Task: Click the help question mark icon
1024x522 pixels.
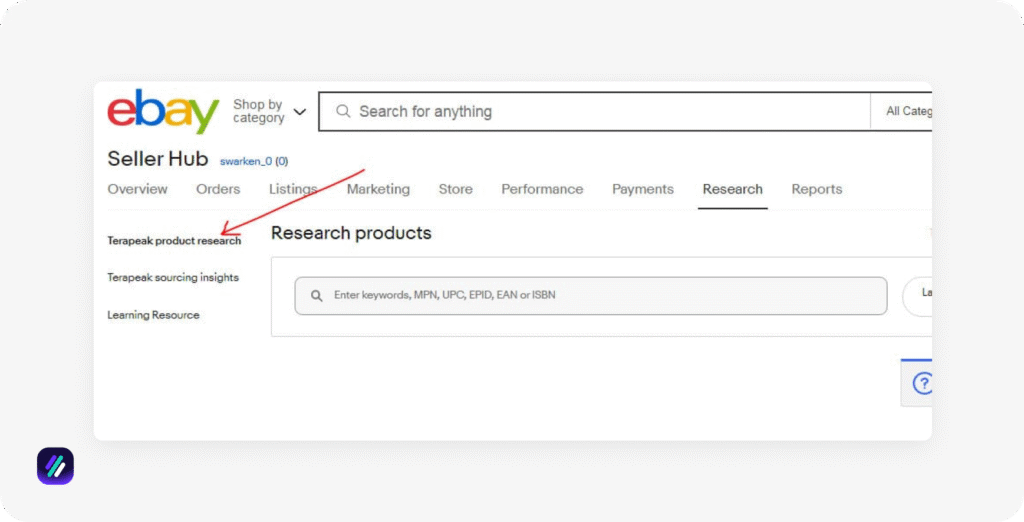Action: tap(922, 383)
